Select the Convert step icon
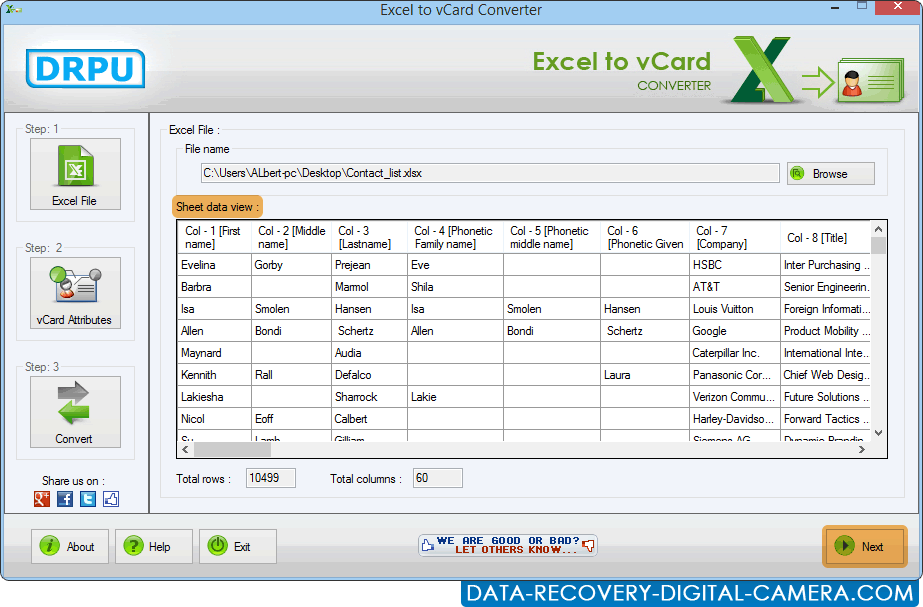This screenshot has width=923, height=607. [75, 411]
